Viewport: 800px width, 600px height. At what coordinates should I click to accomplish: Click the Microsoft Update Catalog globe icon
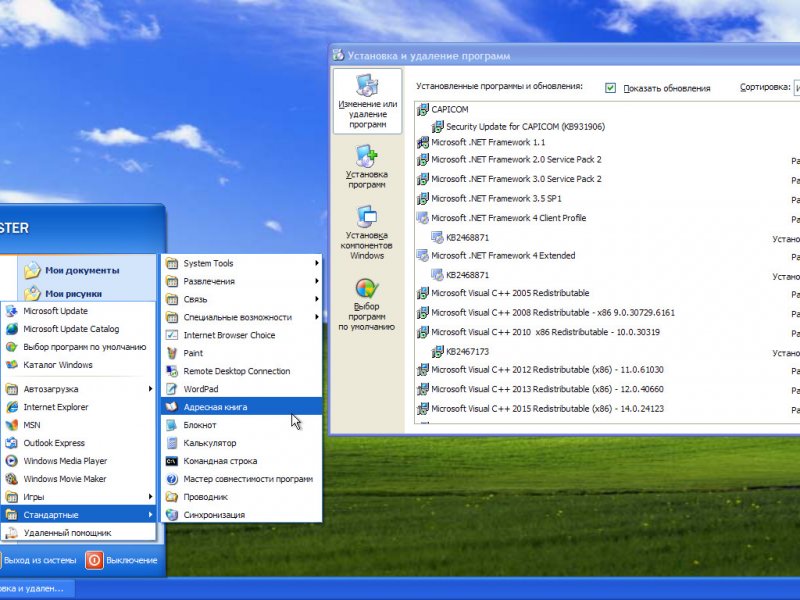(x=12, y=329)
